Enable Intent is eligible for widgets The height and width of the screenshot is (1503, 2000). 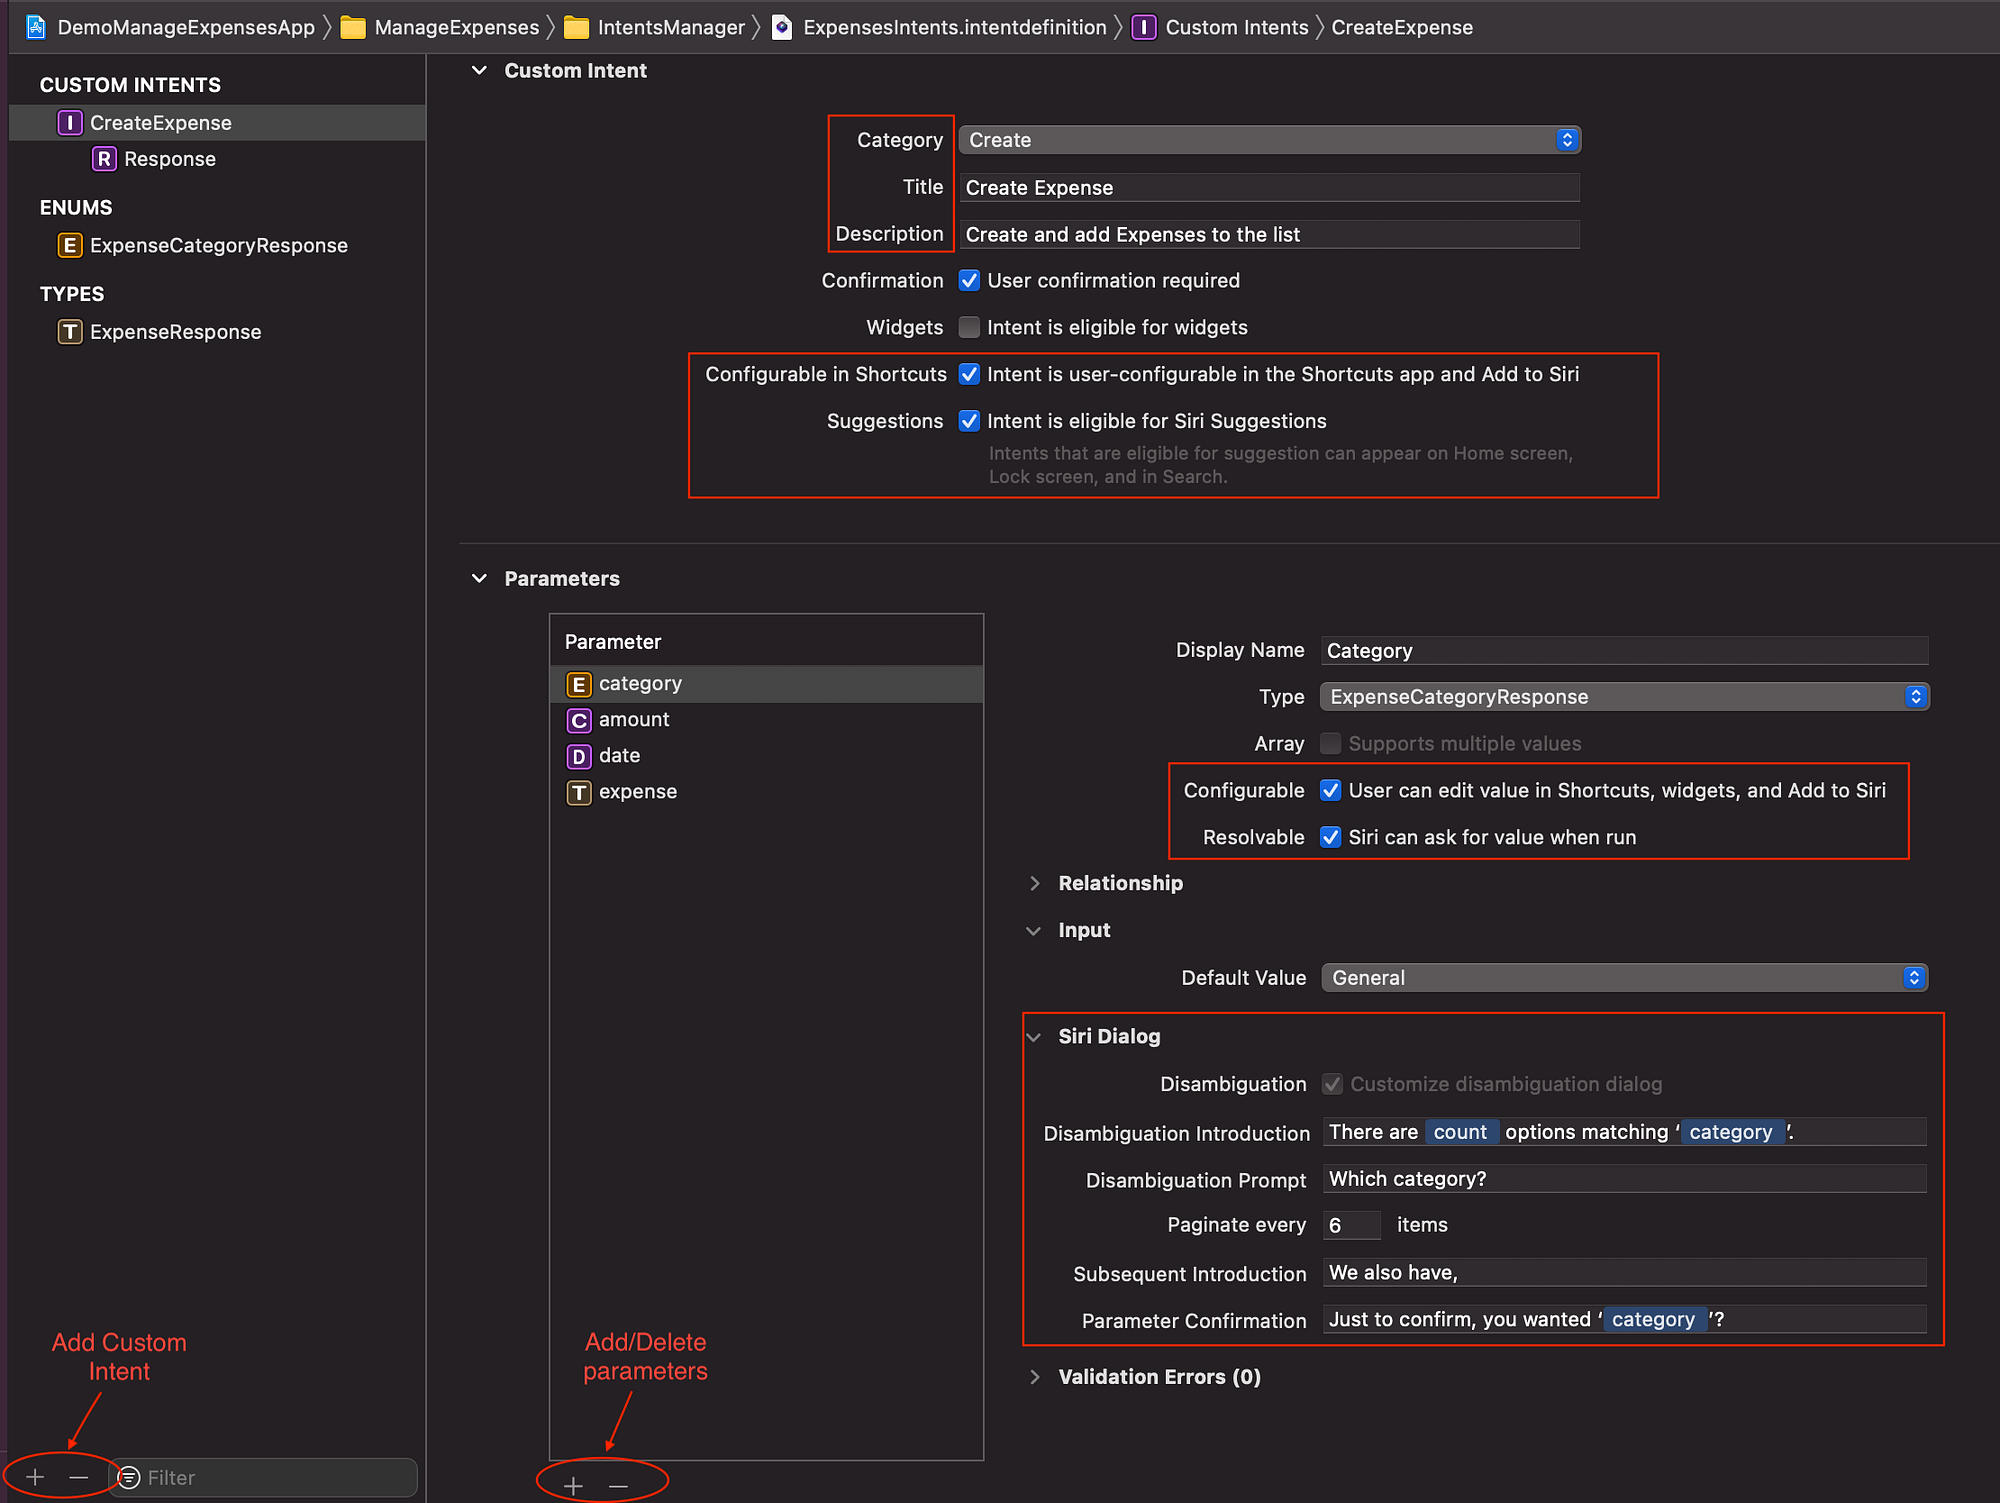click(x=969, y=328)
